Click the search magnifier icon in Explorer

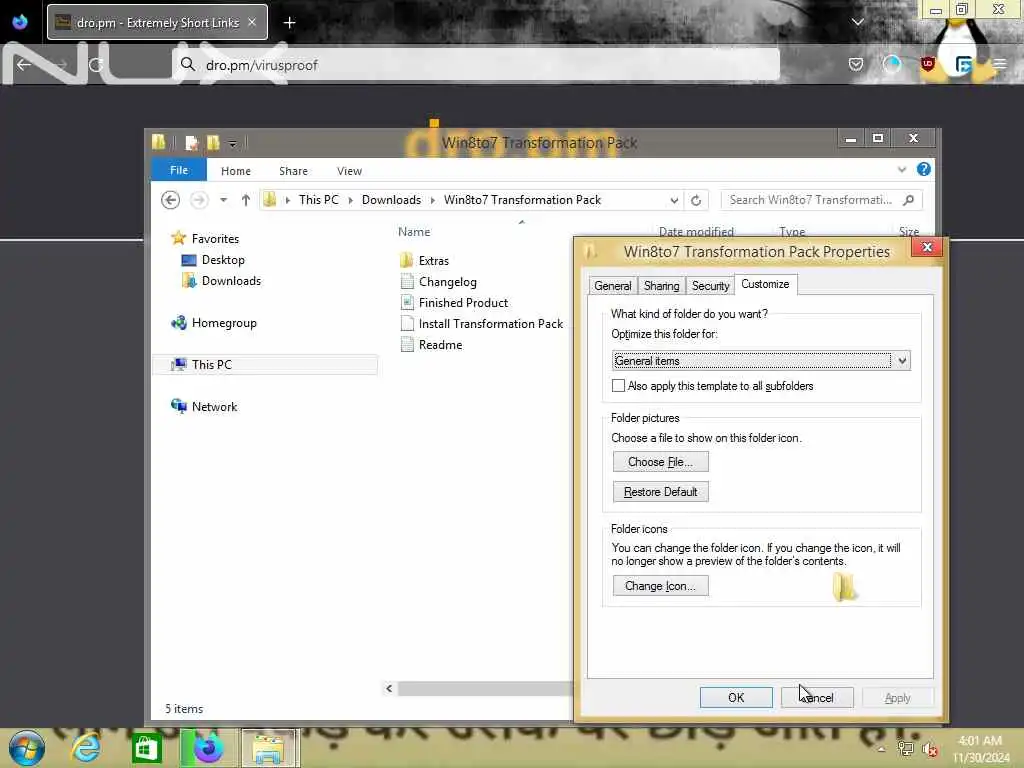click(x=908, y=200)
